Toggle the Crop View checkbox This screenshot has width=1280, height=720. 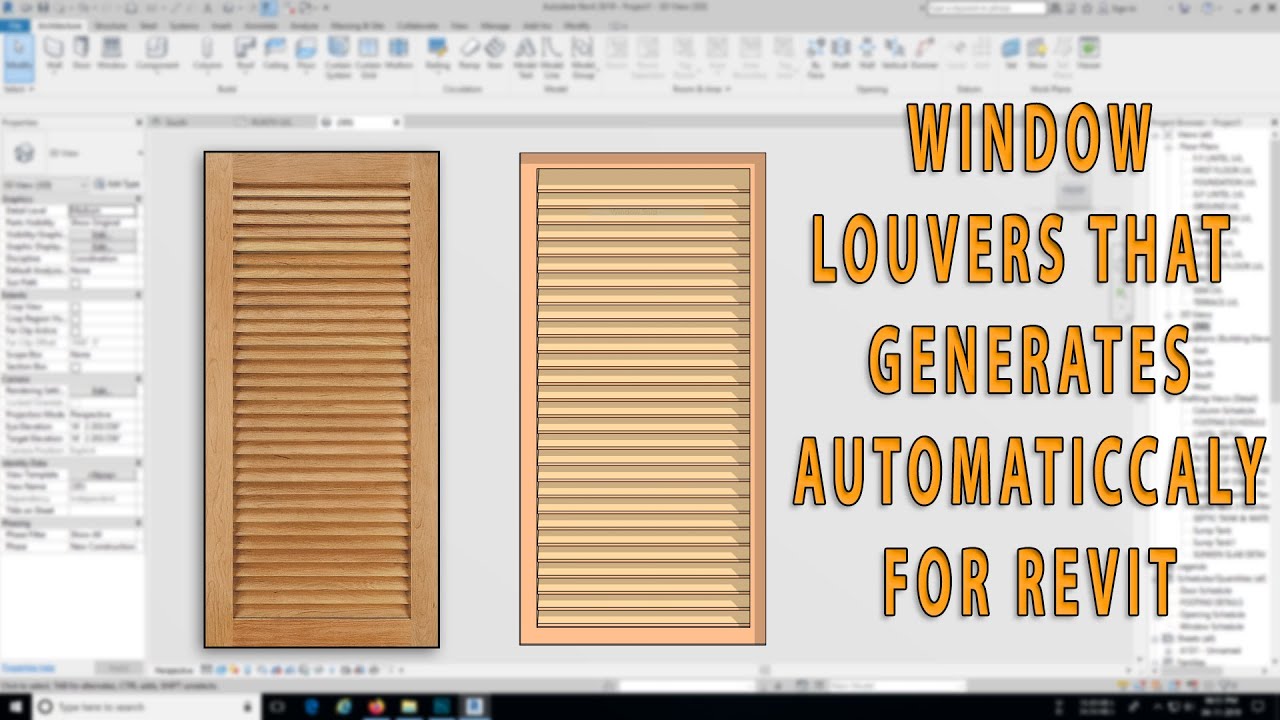click(x=75, y=308)
